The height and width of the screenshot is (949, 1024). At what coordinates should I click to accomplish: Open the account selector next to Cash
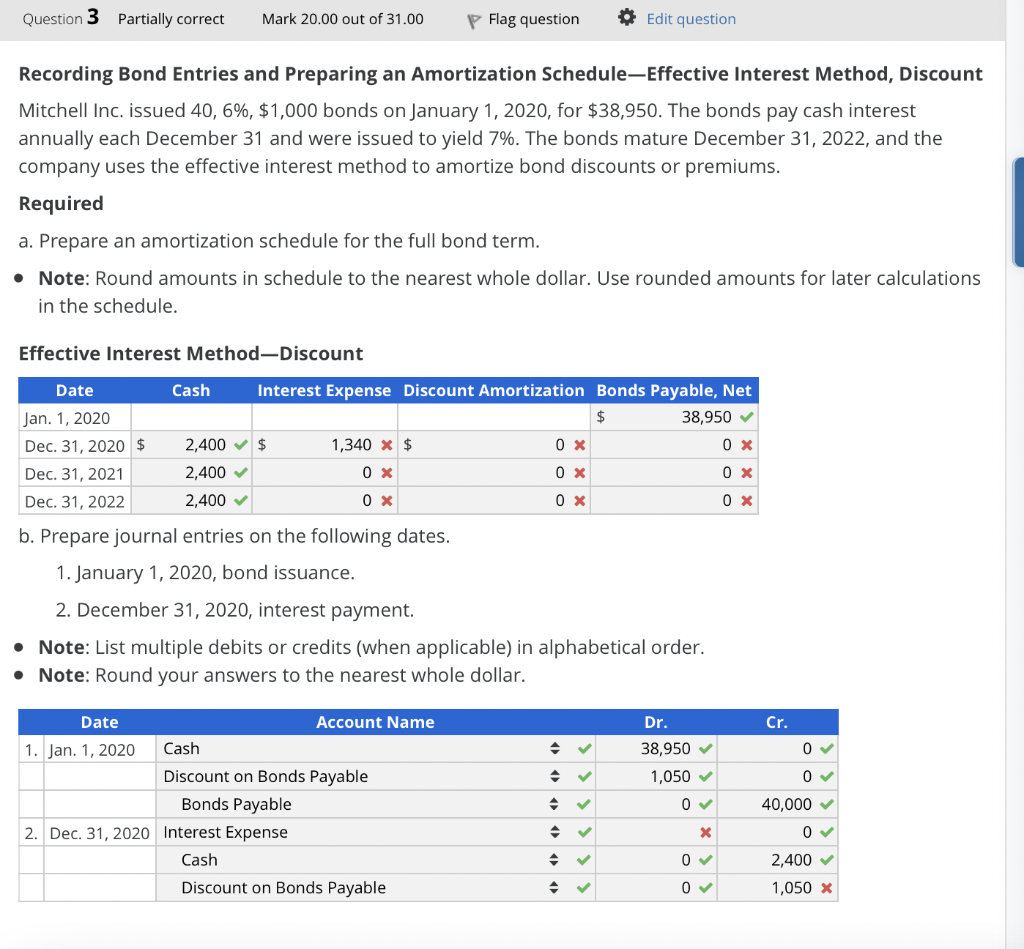coord(554,748)
